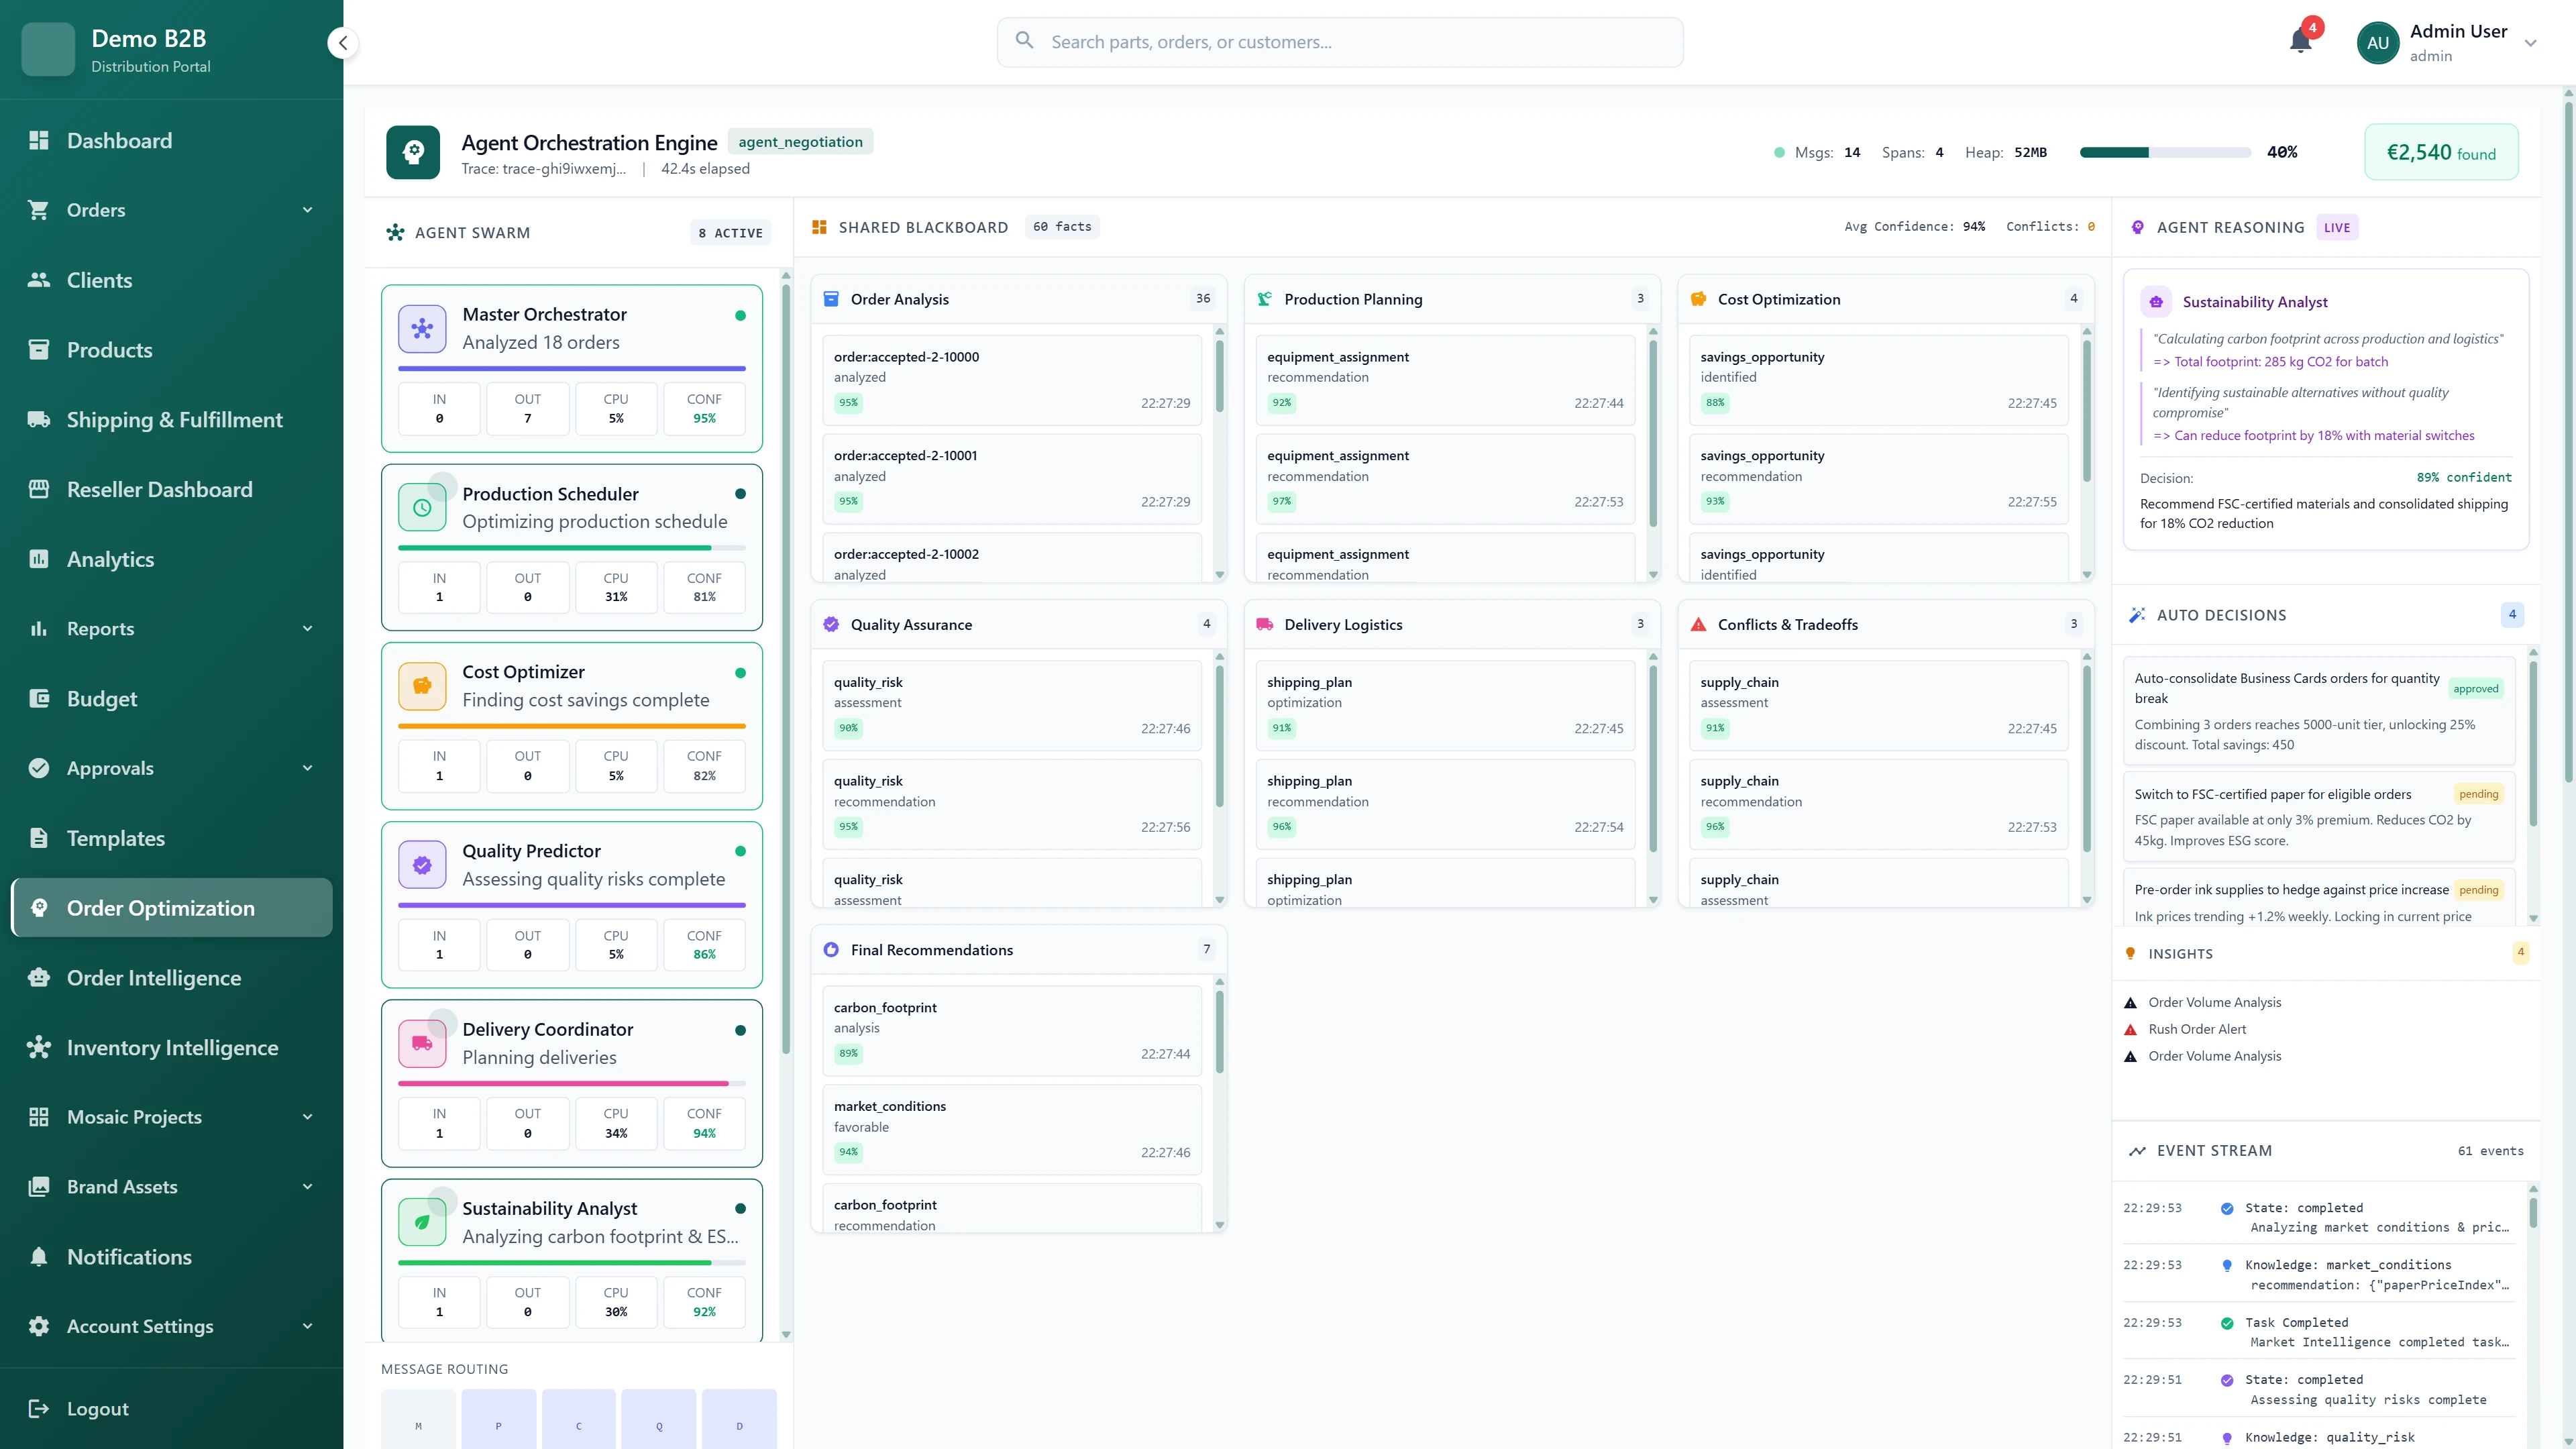The width and height of the screenshot is (2576, 1449).
Task: Click the Production Scheduler clock icon
Action: pyautogui.click(x=421, y=507)
